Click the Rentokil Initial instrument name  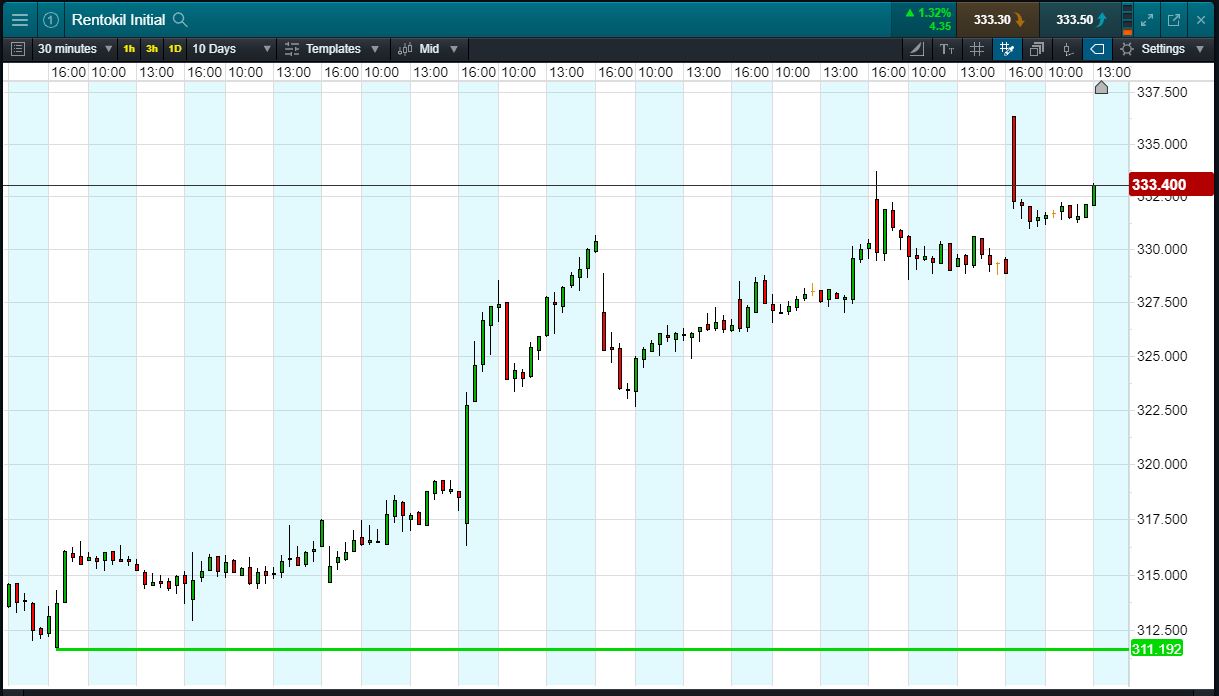[x=118, y=19]
